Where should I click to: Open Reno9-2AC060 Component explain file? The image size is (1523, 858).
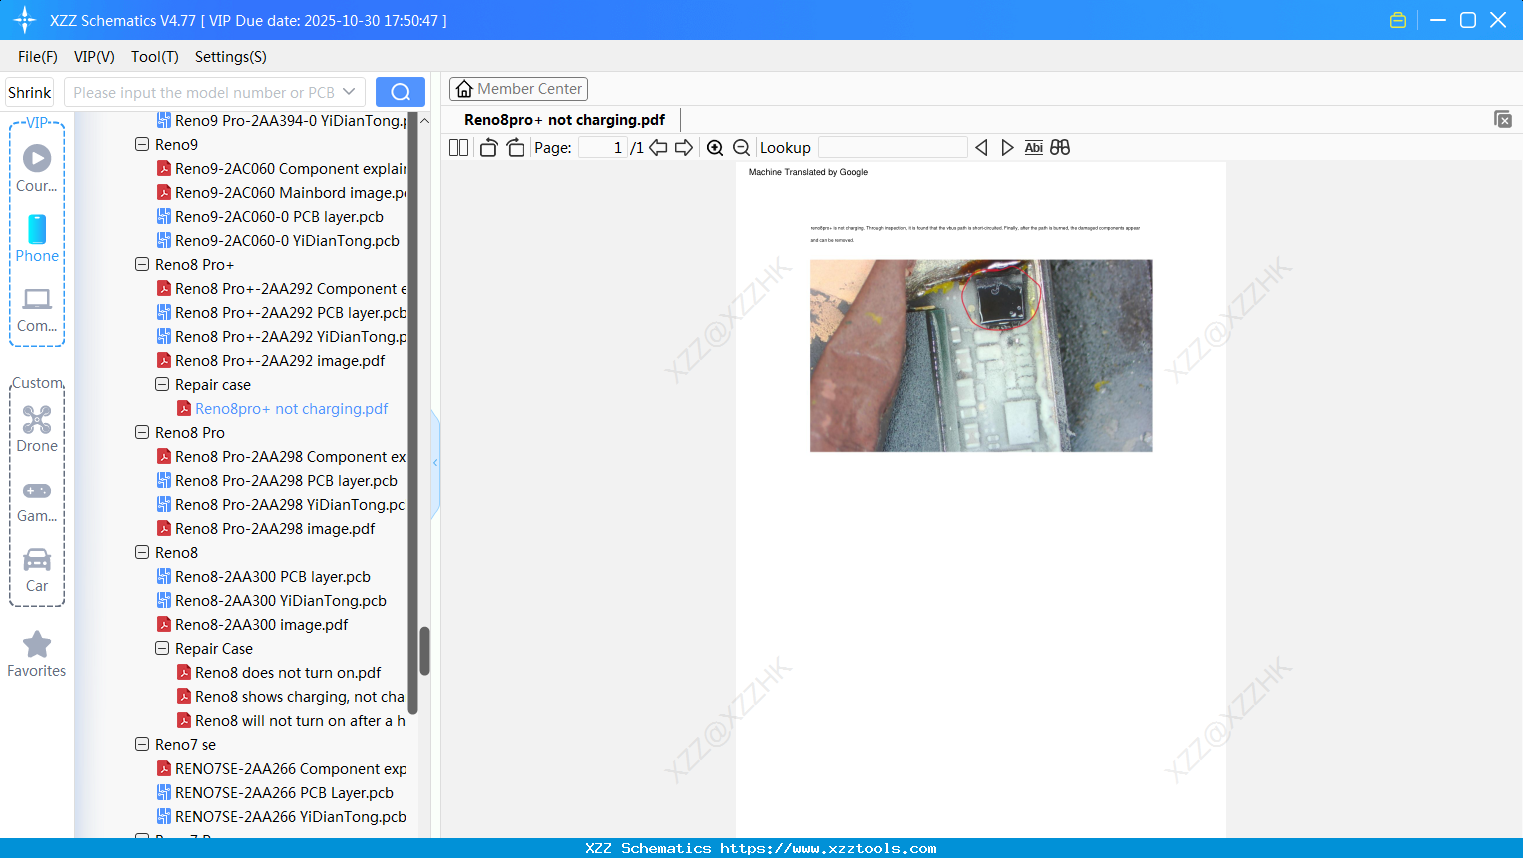click(282, 168)
